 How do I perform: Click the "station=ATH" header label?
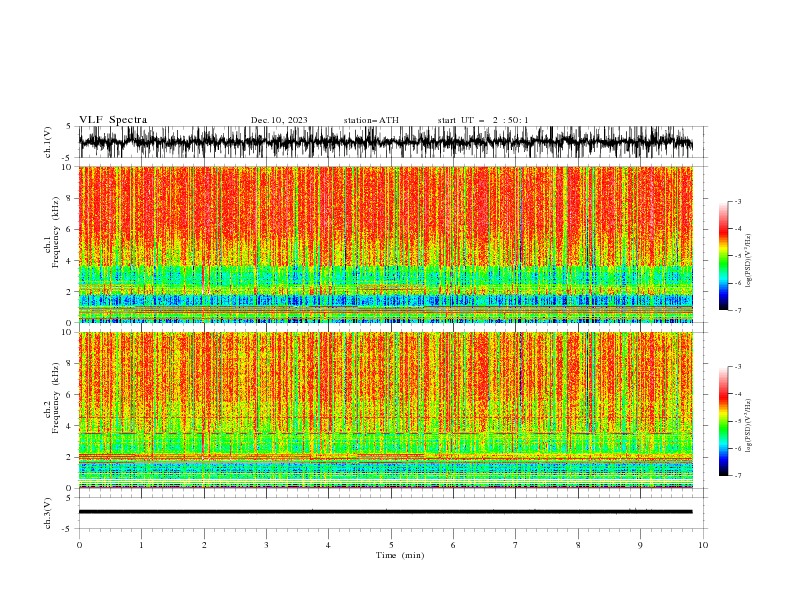click(x=371, y=120)
